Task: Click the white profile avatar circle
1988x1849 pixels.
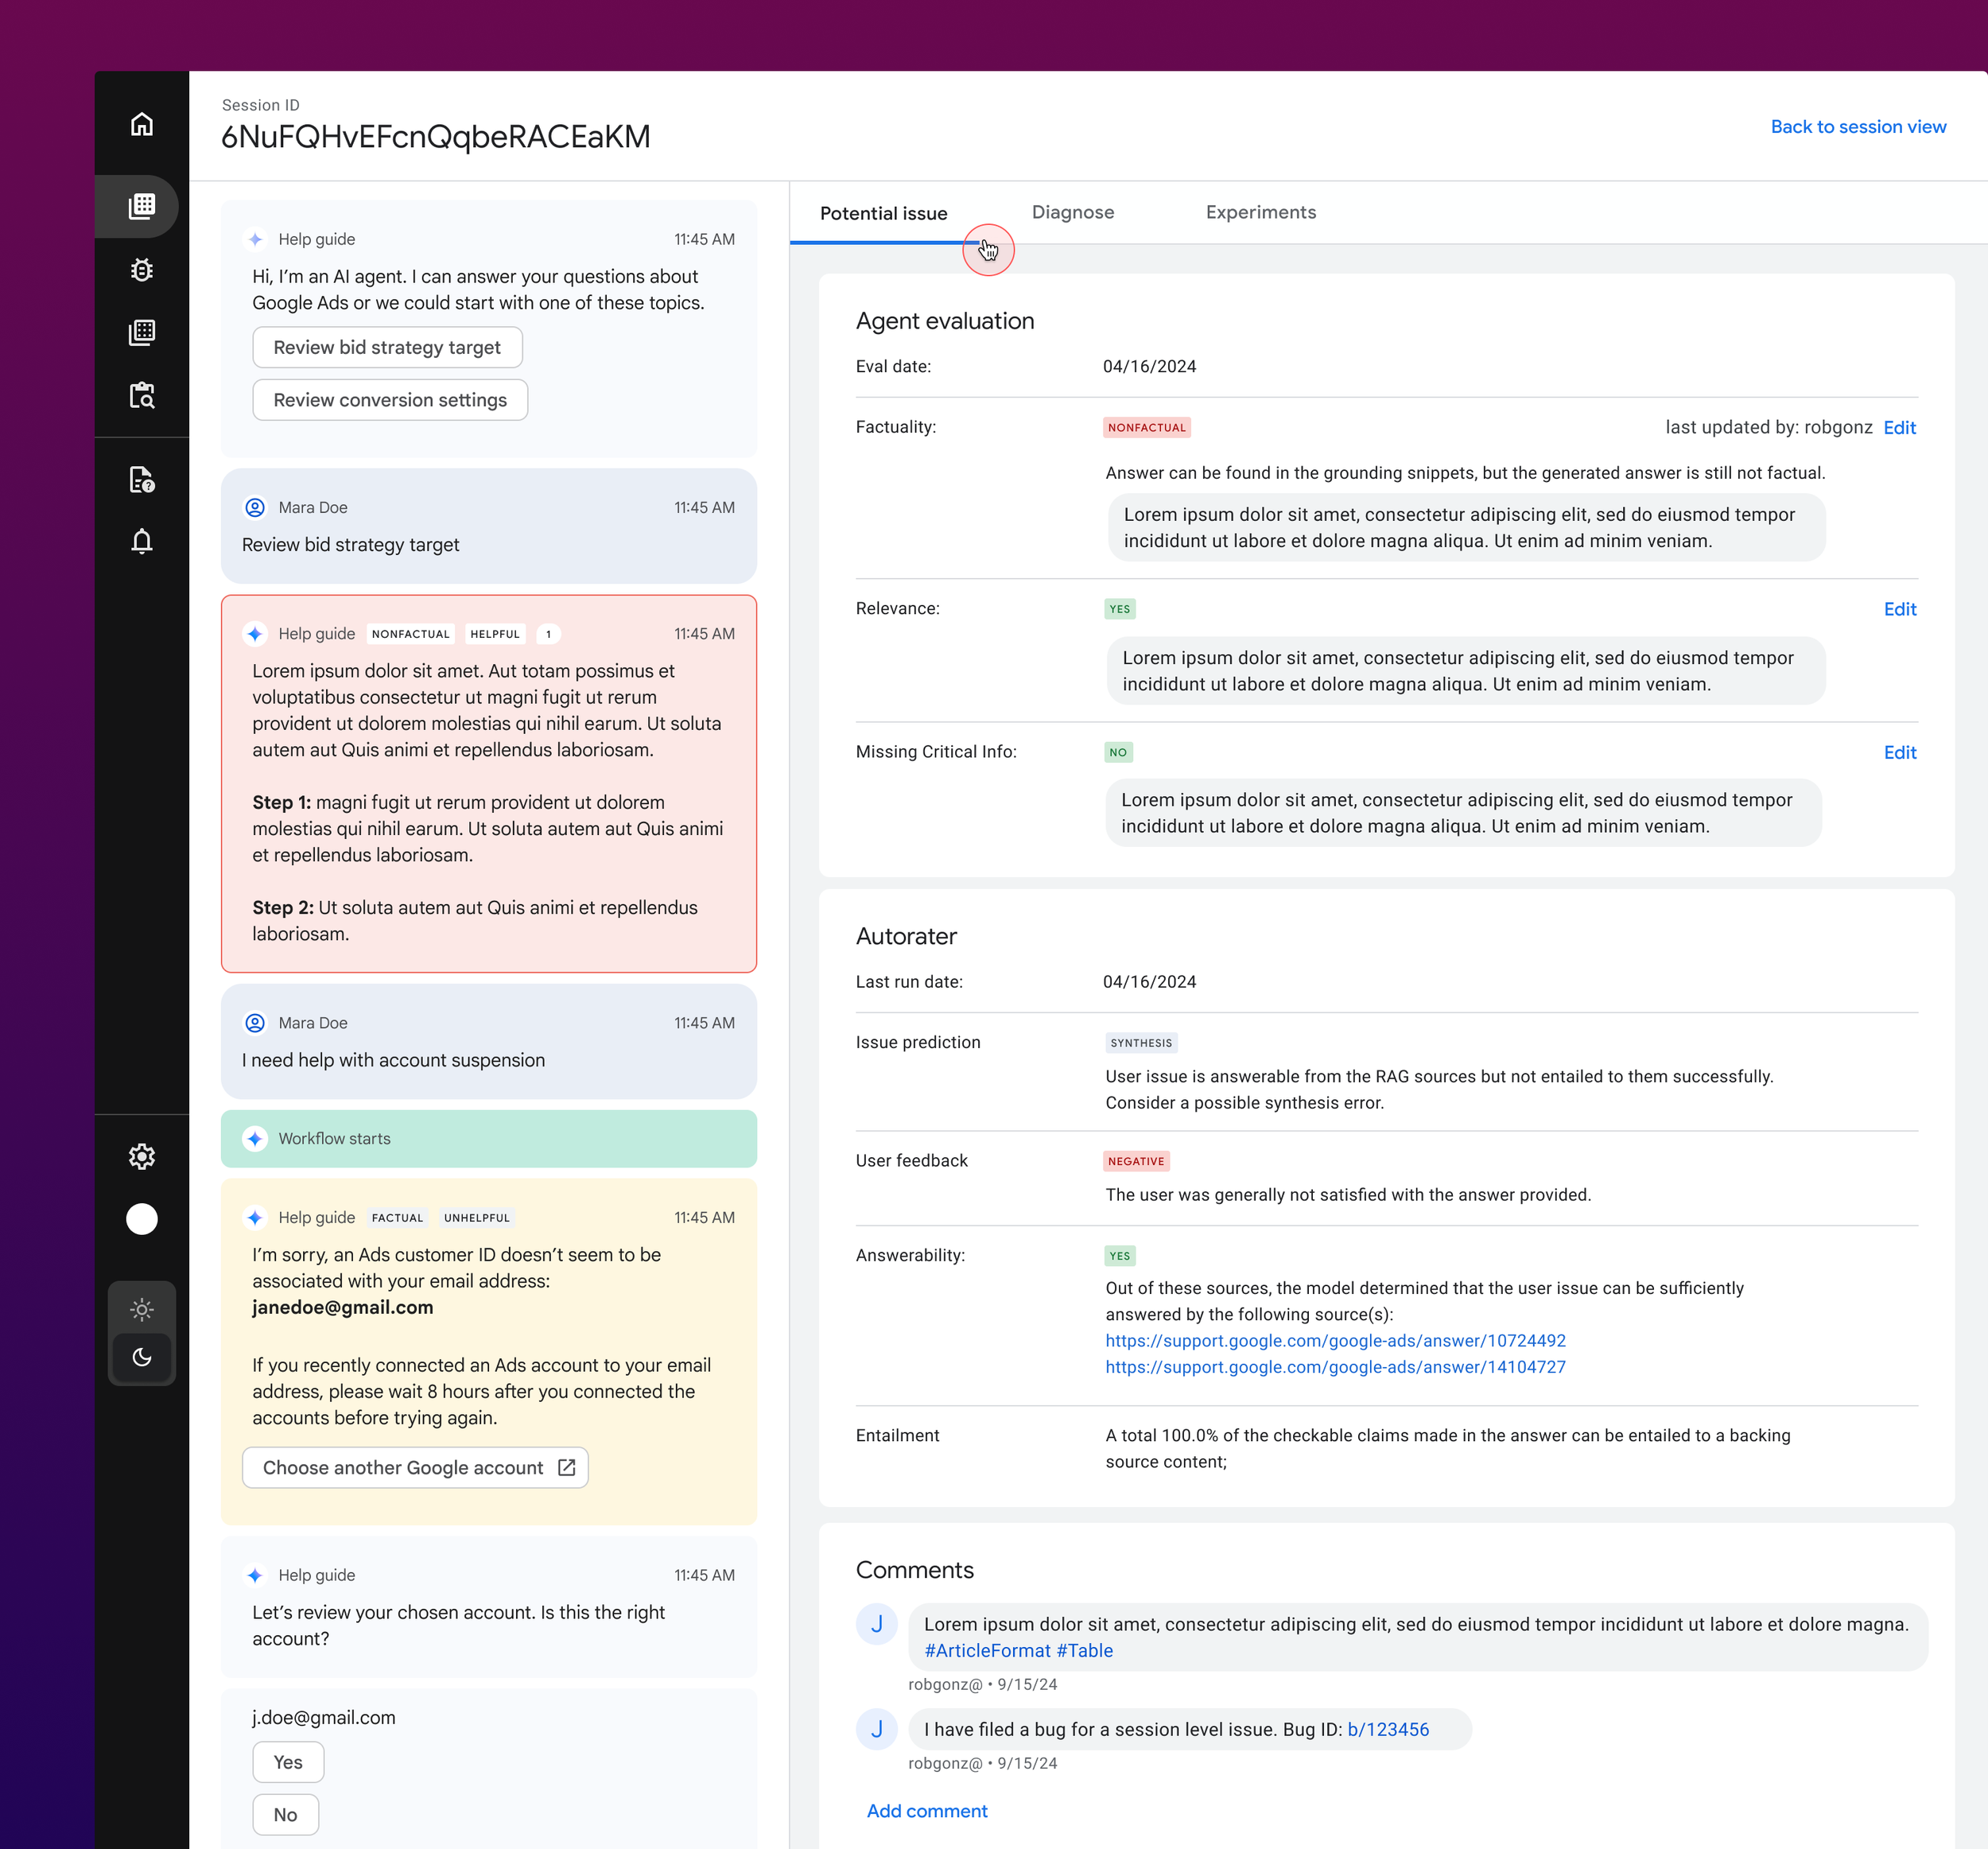Action: [x=142, y=1219]
